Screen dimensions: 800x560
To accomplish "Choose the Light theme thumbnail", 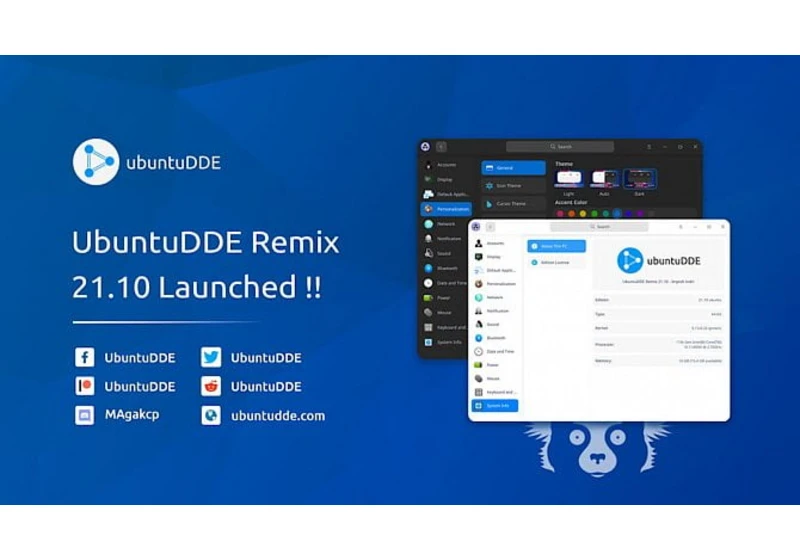I will (x=569, y=179).
